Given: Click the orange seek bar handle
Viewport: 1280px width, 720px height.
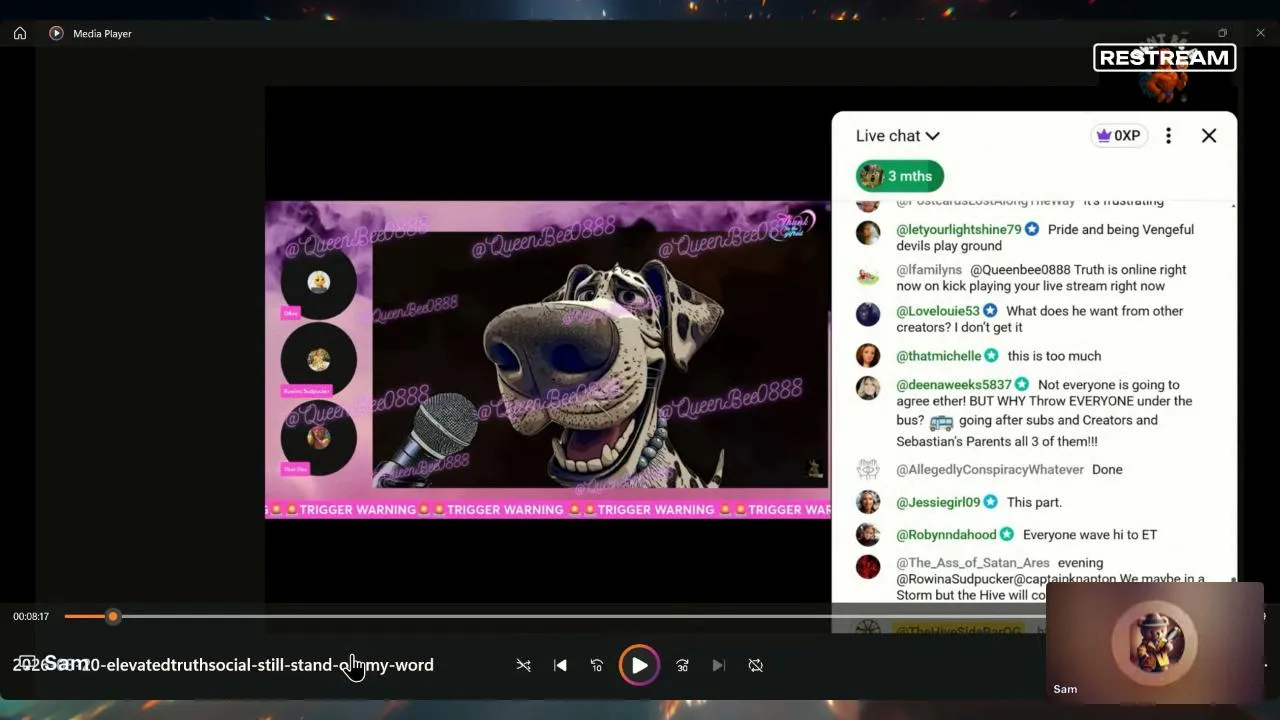Looking at the screenshot, I should pyautogui.click(x=113, y=616).
